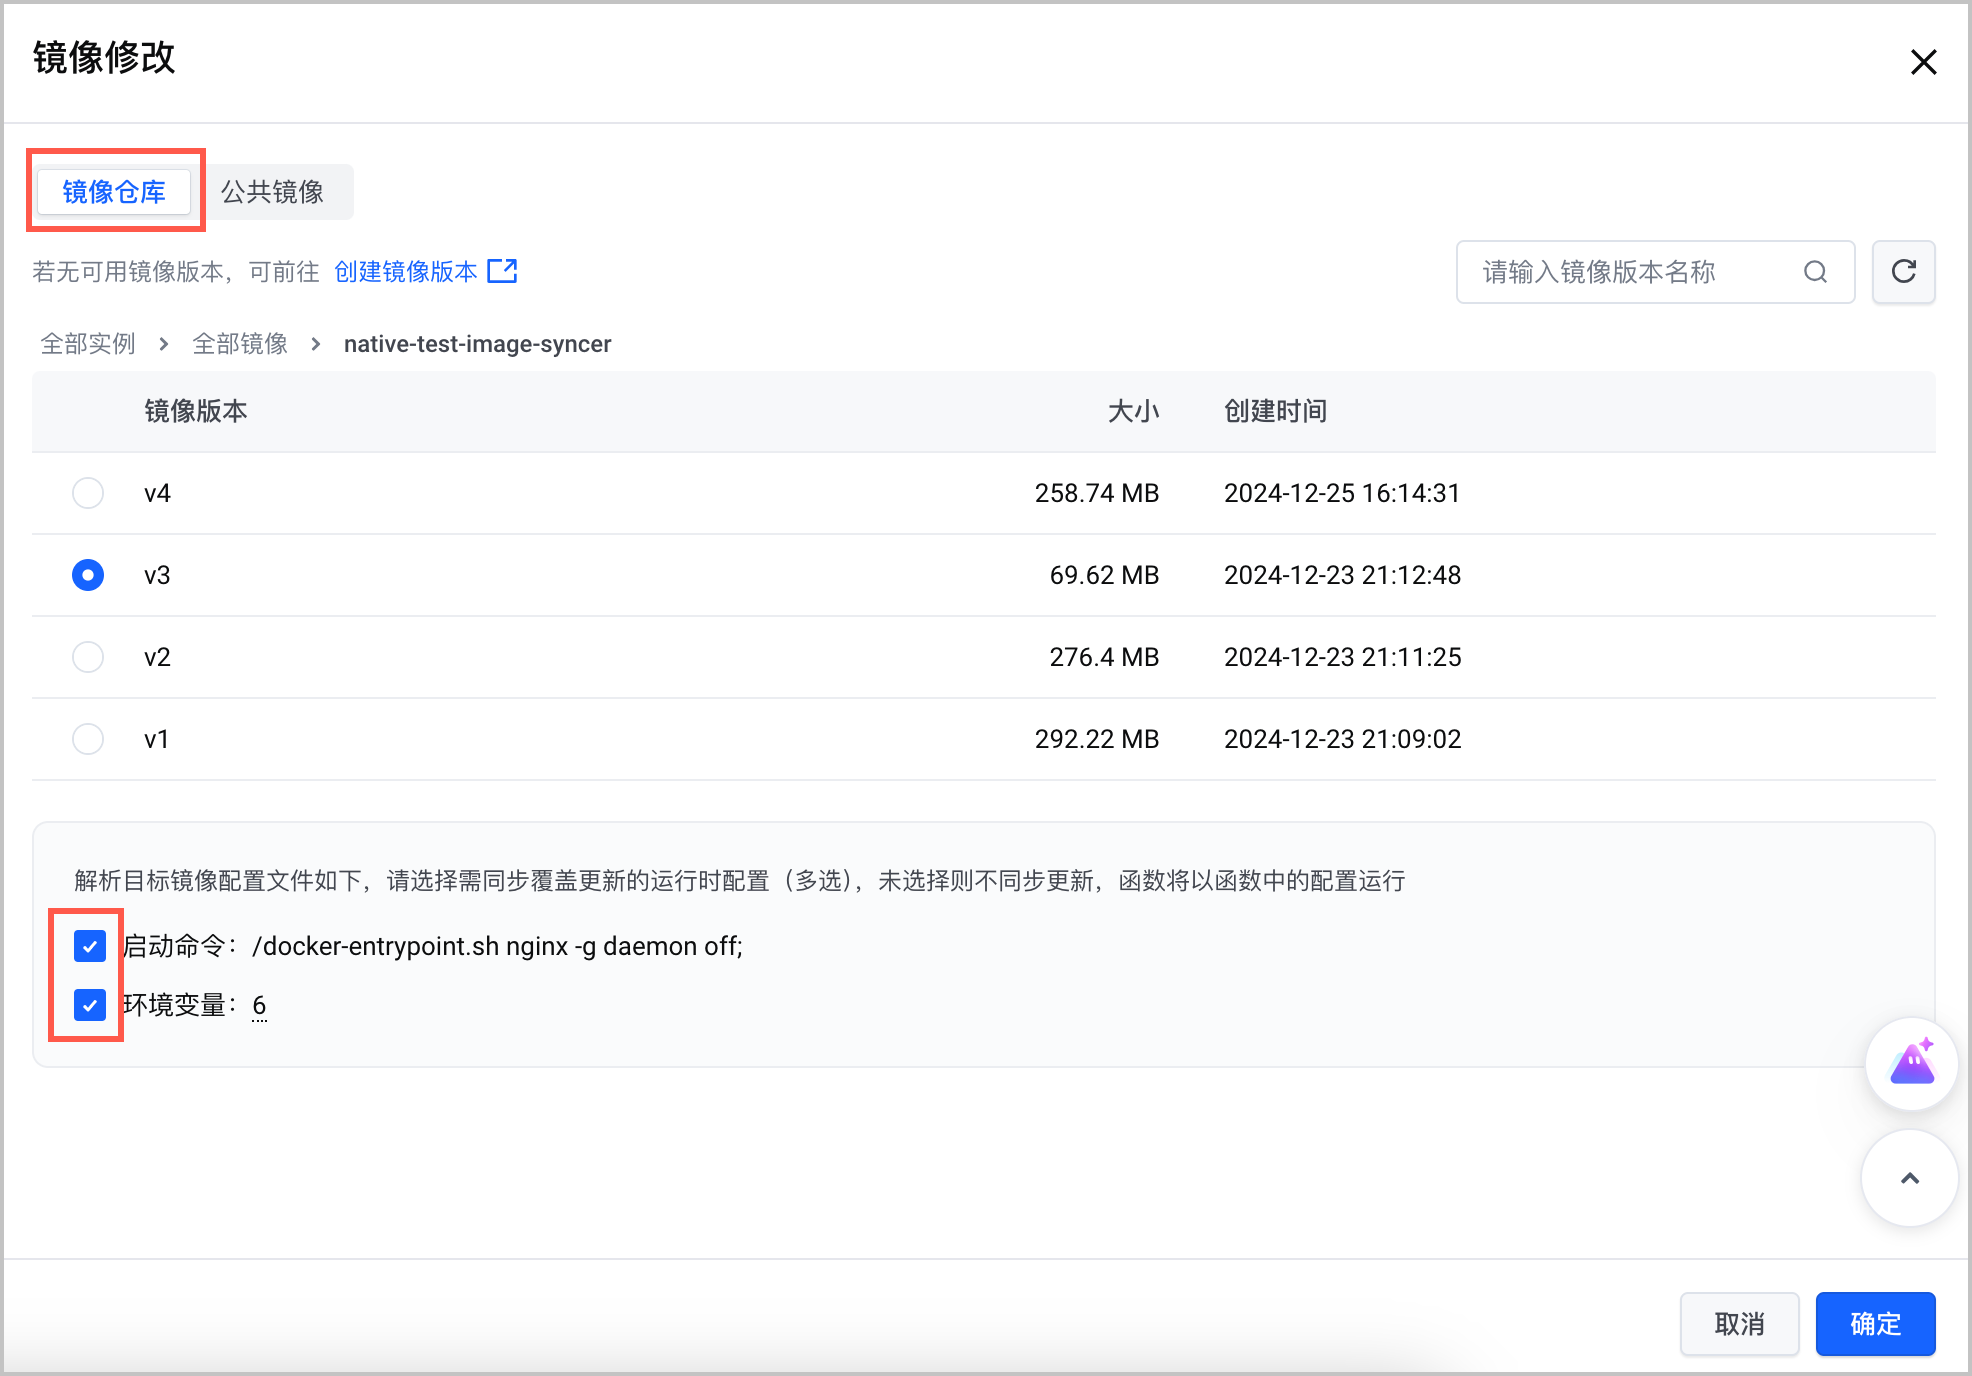The image size is (1972, 1376).
Task: Refresh the image version list
Action: coord(1904,272)
